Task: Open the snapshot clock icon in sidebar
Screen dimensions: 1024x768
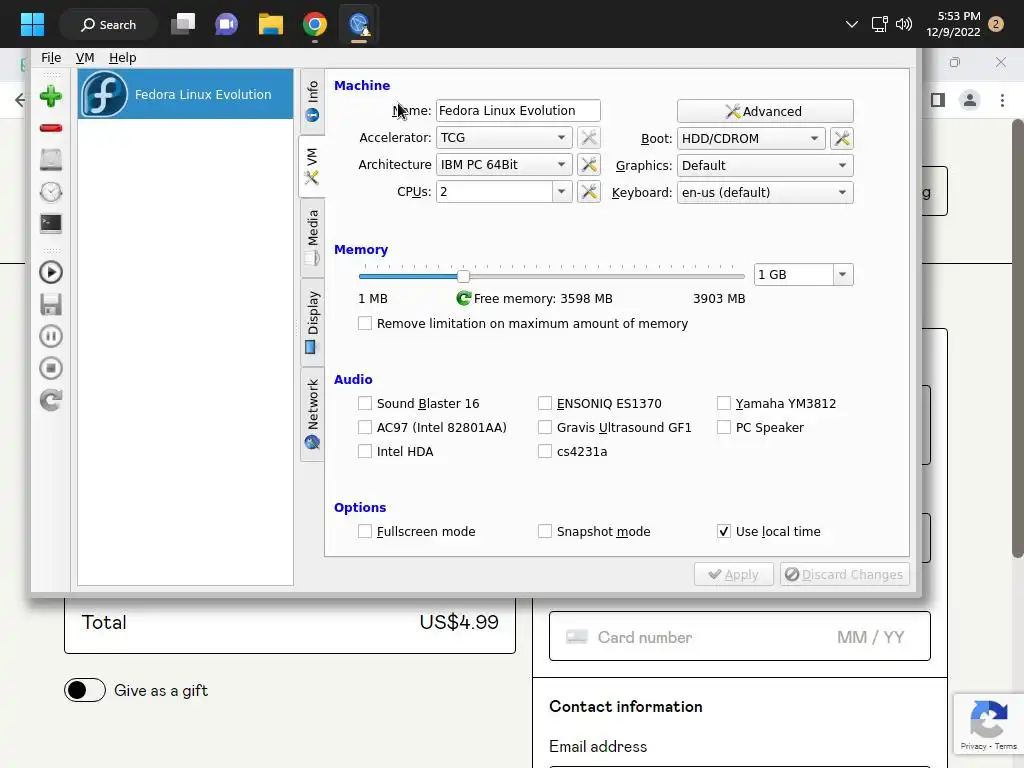Action: click(x=51, y=192)
